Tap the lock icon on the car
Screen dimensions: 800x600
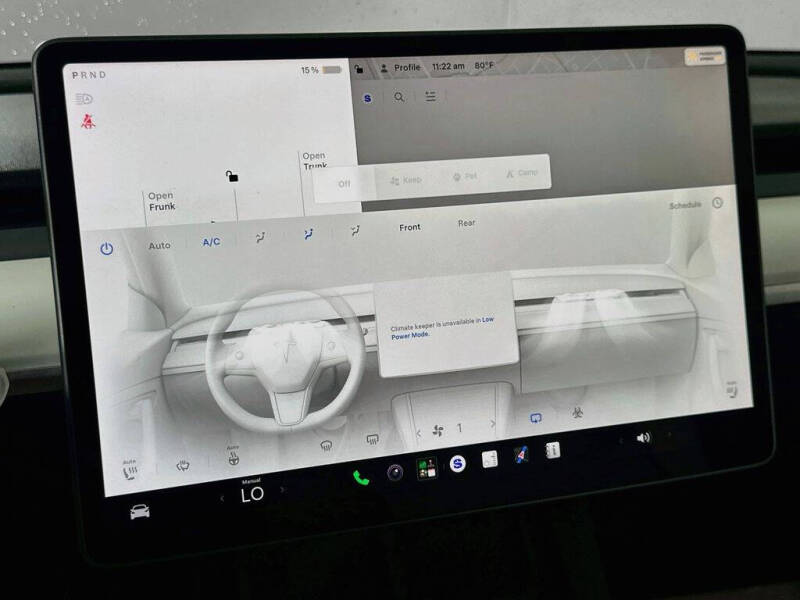click(x=232, y=176)
